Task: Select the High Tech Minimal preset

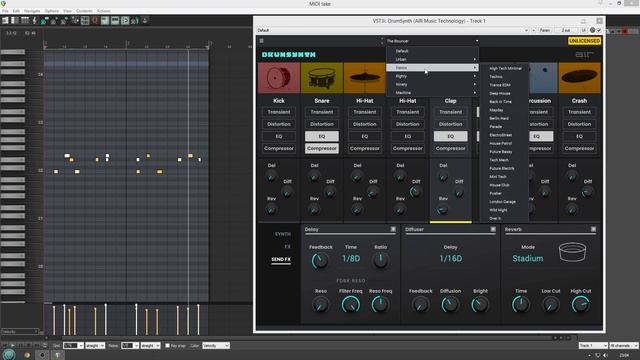Action: tap(505, 69)
